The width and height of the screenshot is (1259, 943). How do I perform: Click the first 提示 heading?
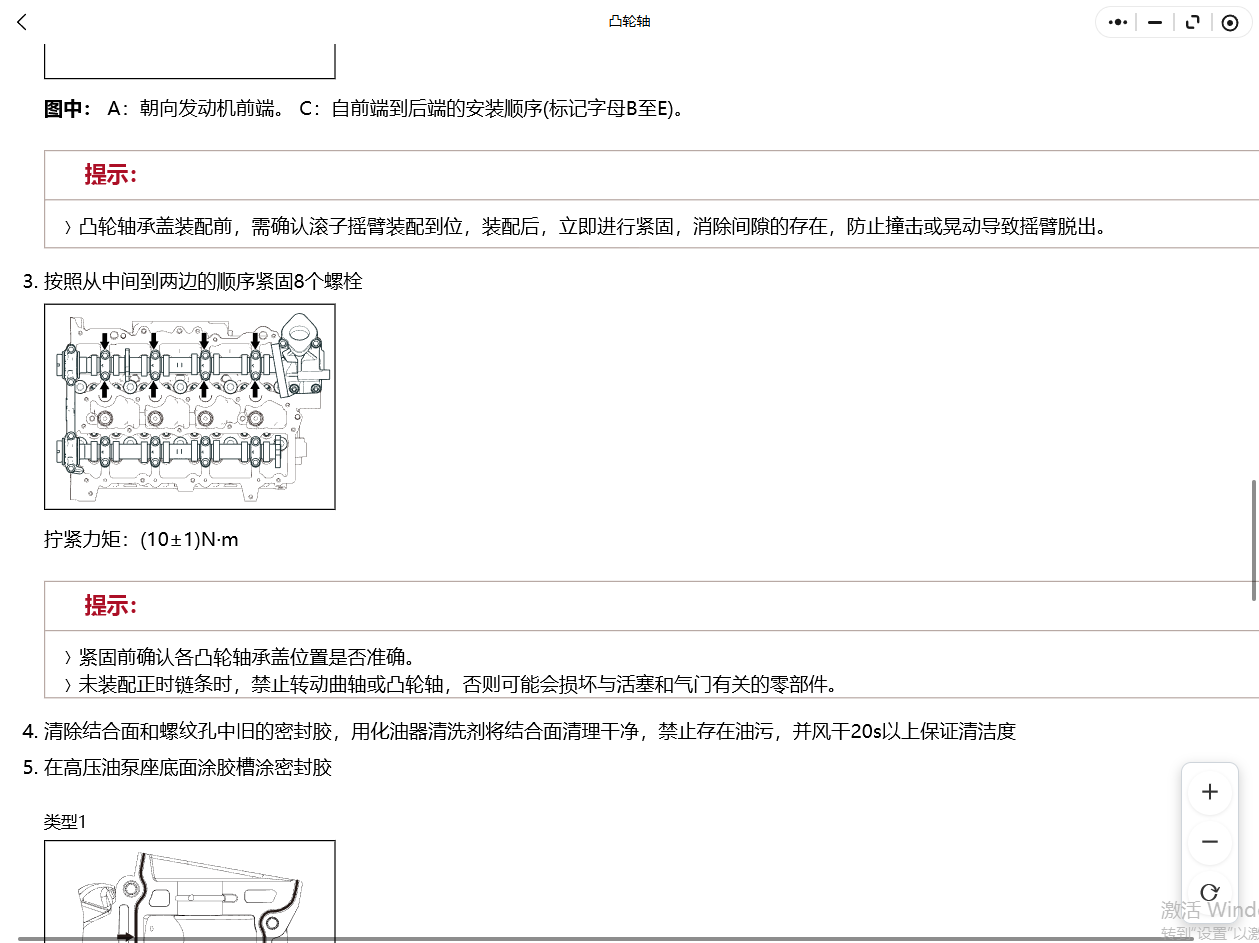(x=110, y=175)
